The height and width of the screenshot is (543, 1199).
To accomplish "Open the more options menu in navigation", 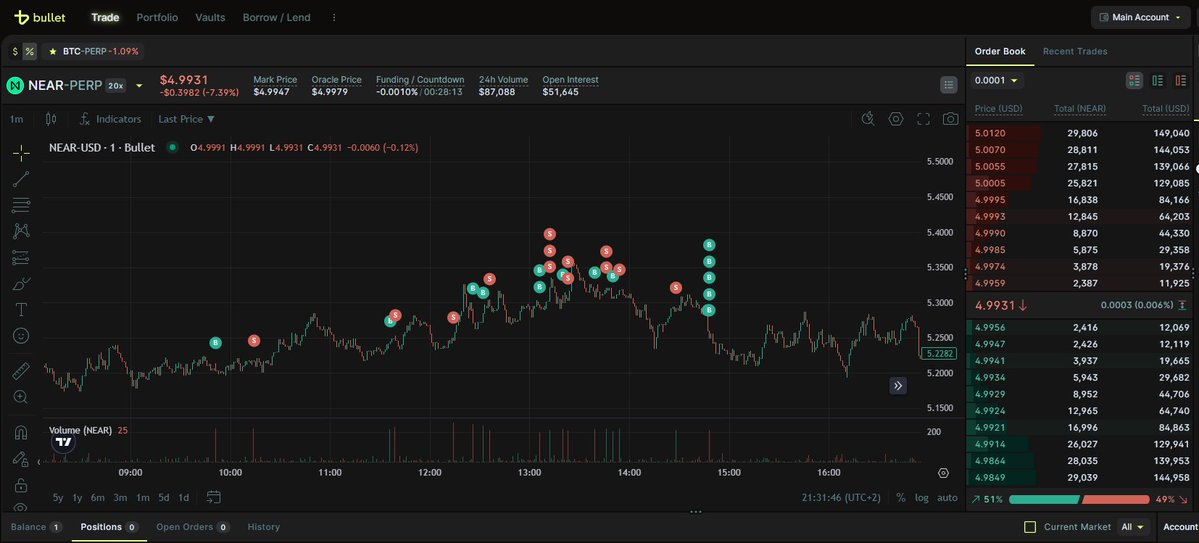I will (x=333, y=17).
